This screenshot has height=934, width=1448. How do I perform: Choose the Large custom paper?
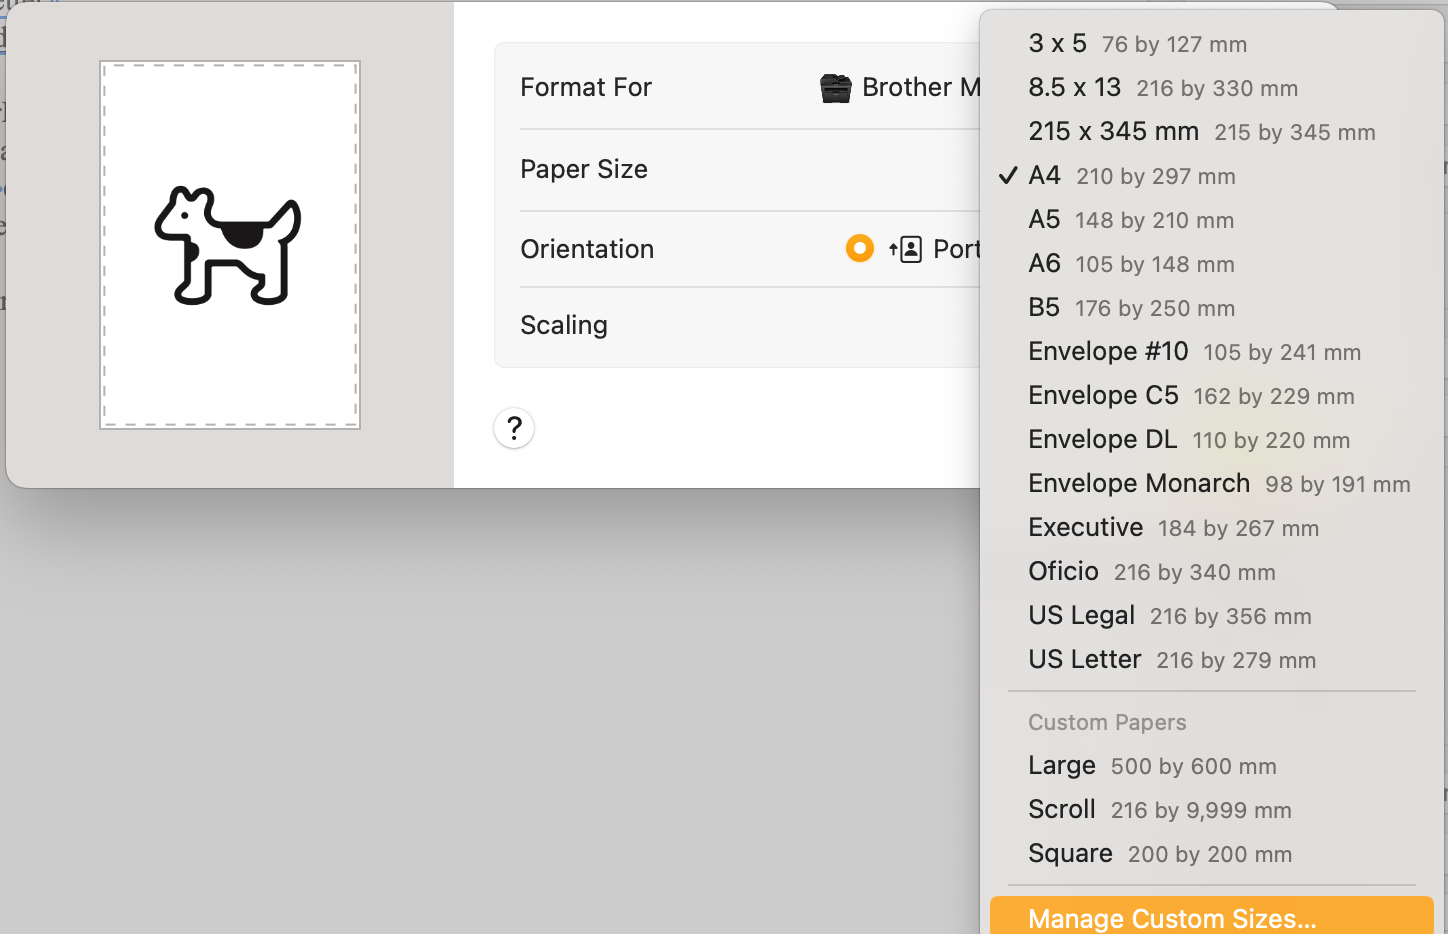point(1212,766)
